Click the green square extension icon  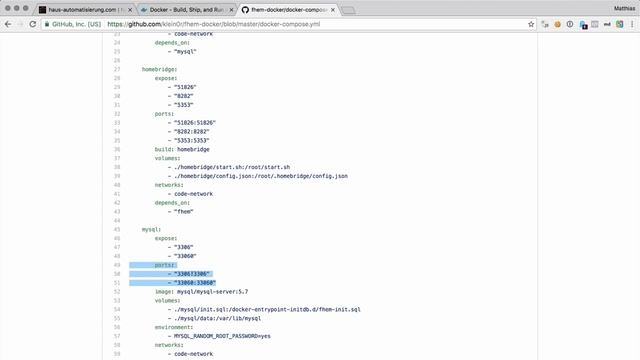click(620, 24)
